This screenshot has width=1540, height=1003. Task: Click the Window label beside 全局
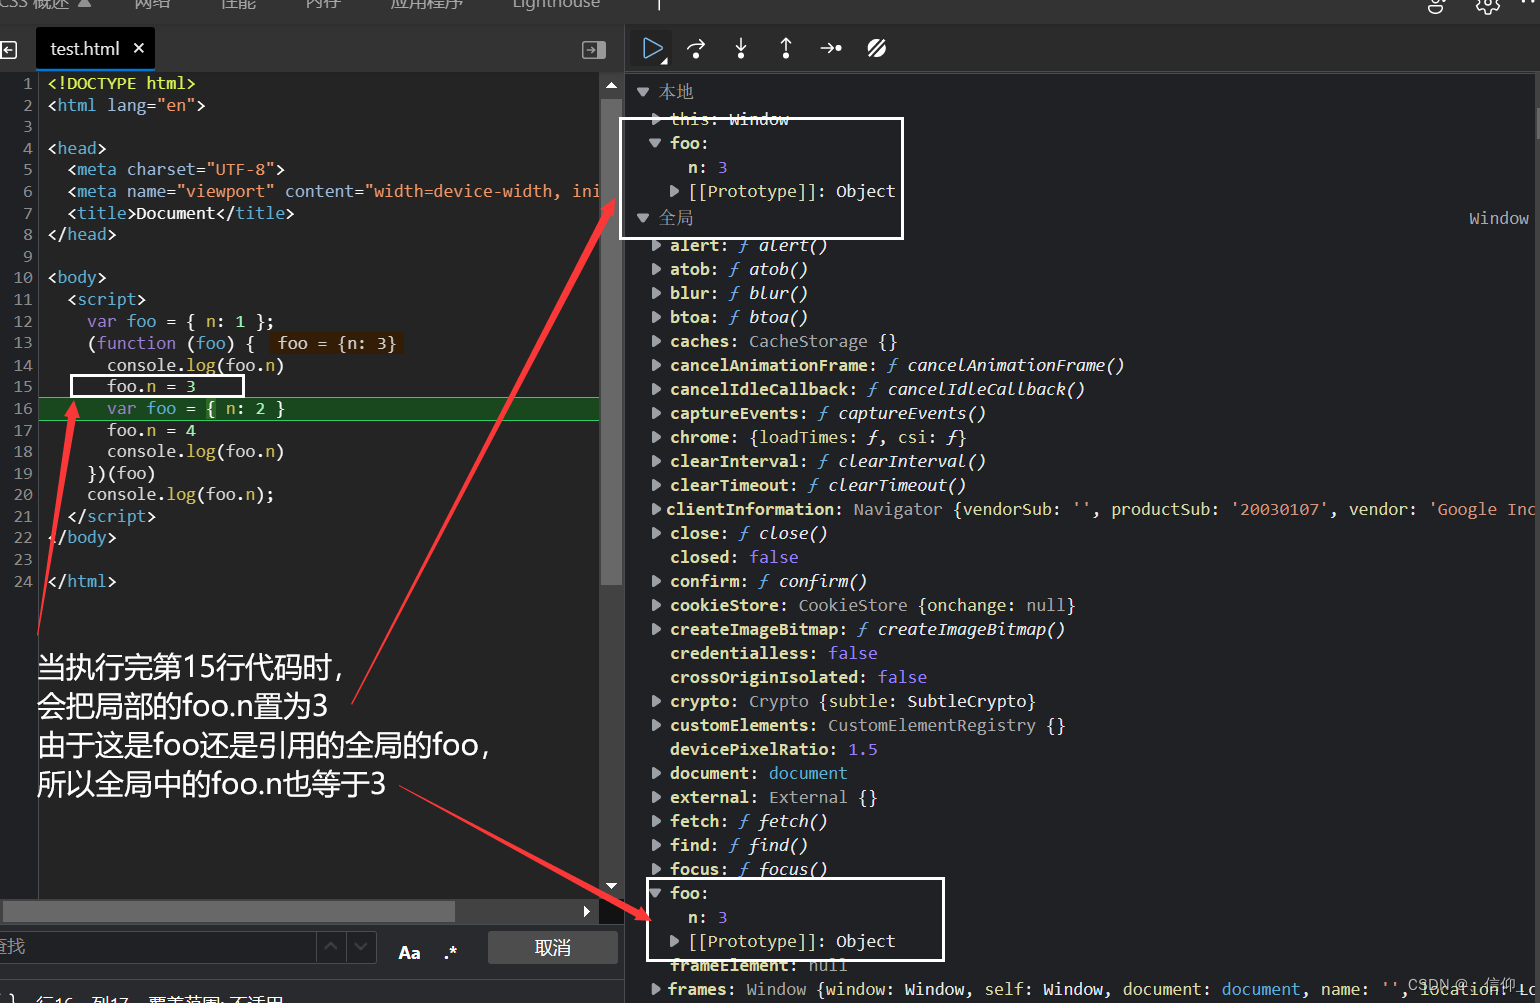click(1498, 218)
